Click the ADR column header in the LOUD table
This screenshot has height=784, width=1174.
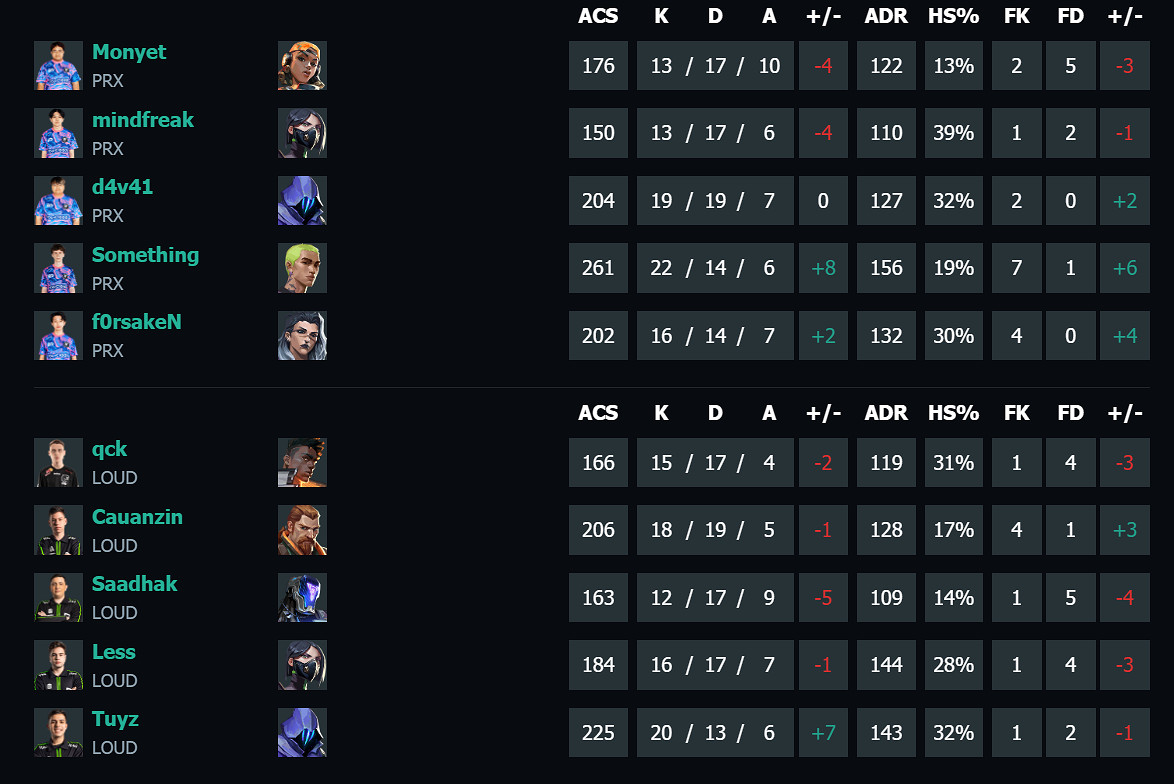[886, 413]
